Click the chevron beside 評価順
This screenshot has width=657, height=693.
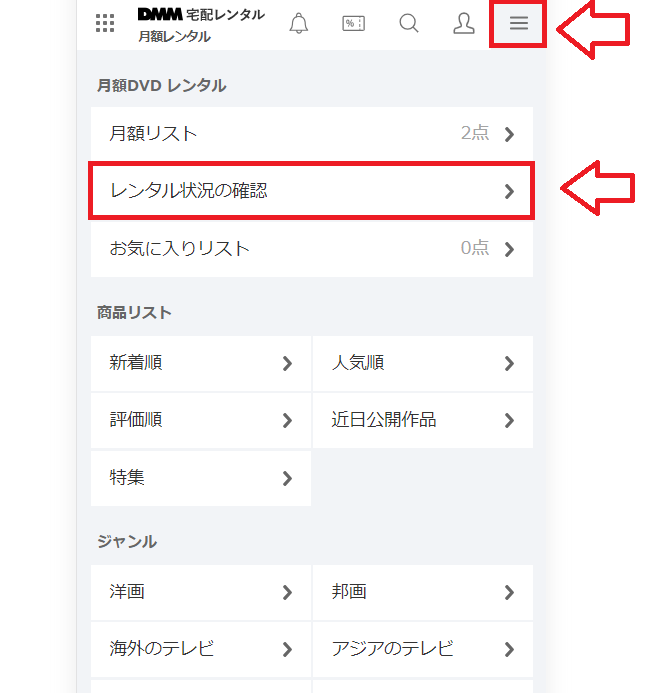point(288,421)
